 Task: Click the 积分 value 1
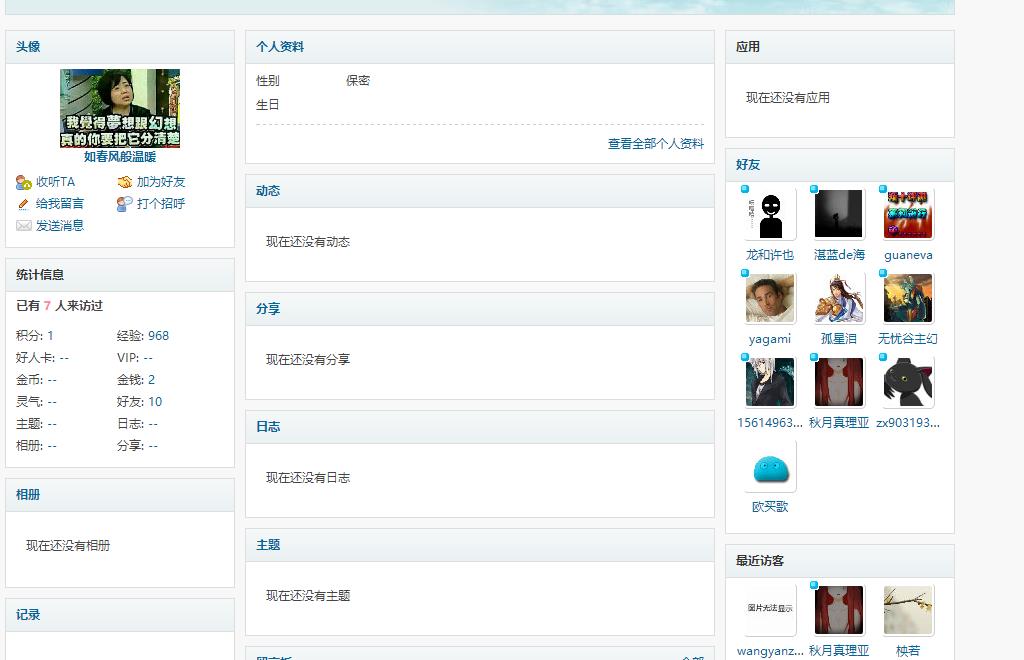tap(50, 336)
